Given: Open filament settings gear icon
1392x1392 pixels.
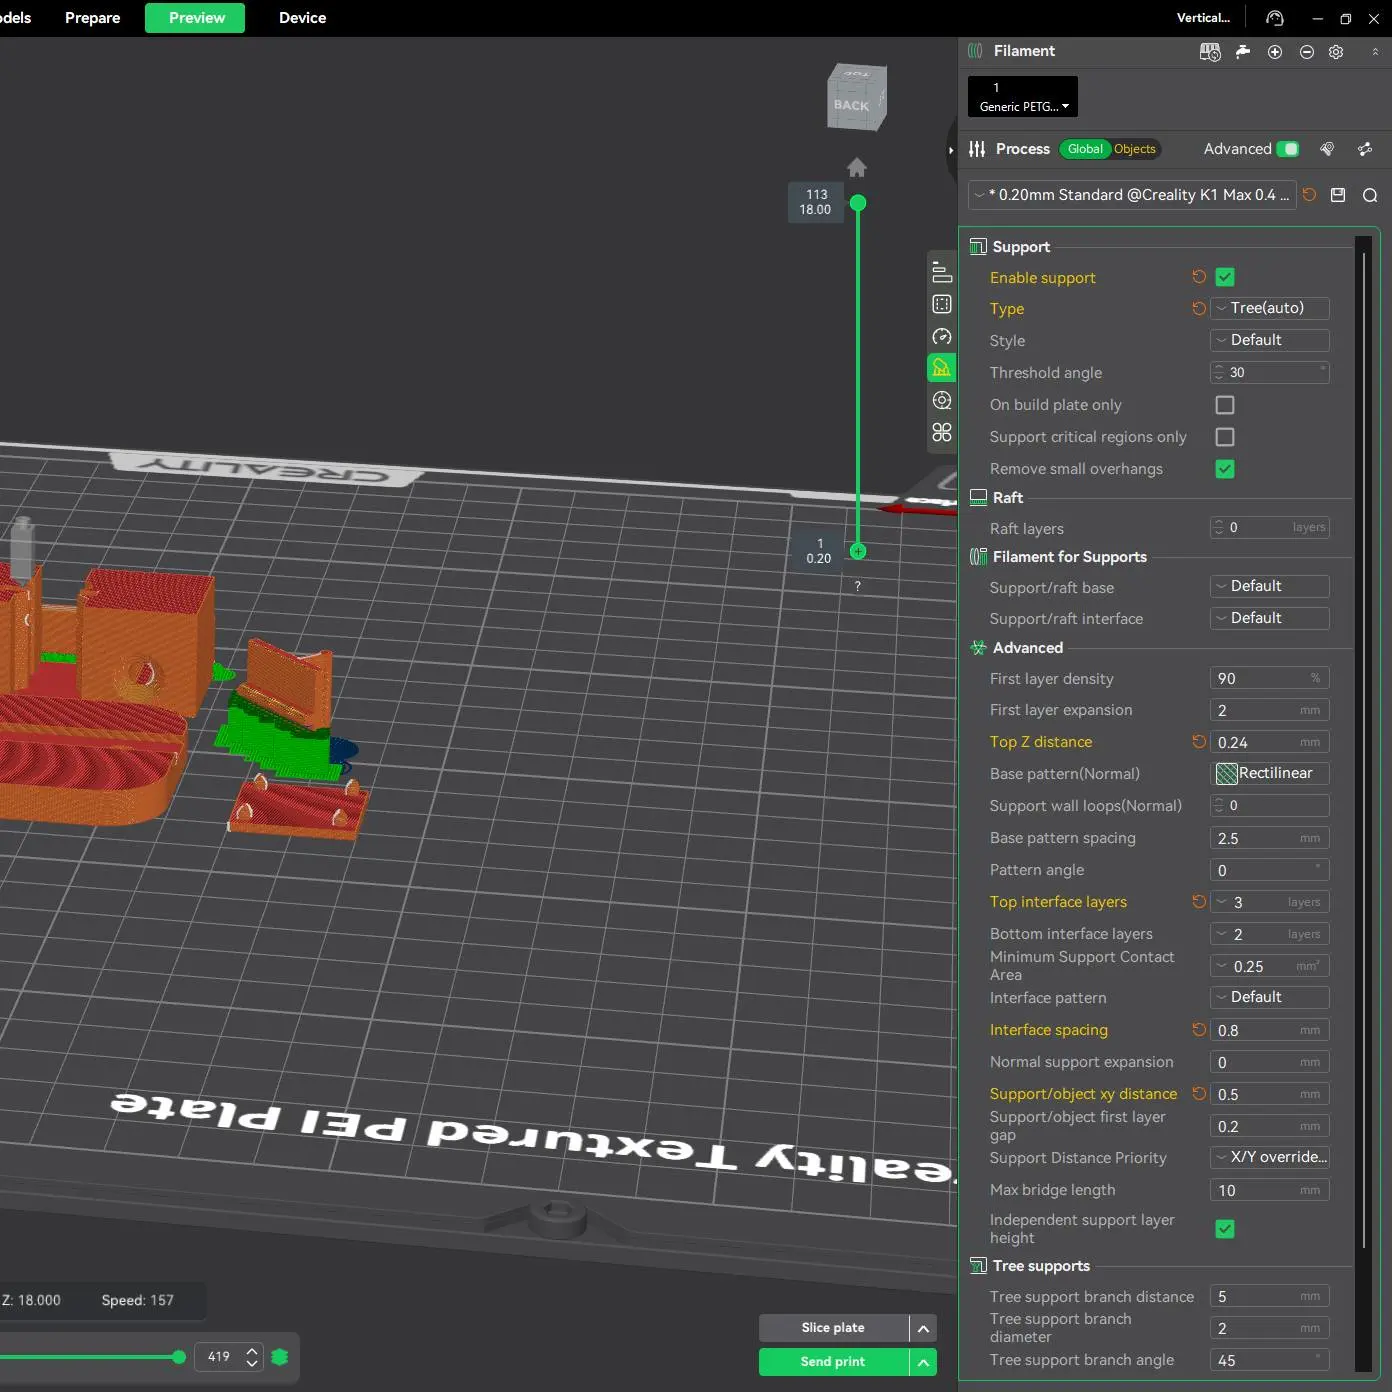Looking at the screenshot, I should pos(1336,52).
